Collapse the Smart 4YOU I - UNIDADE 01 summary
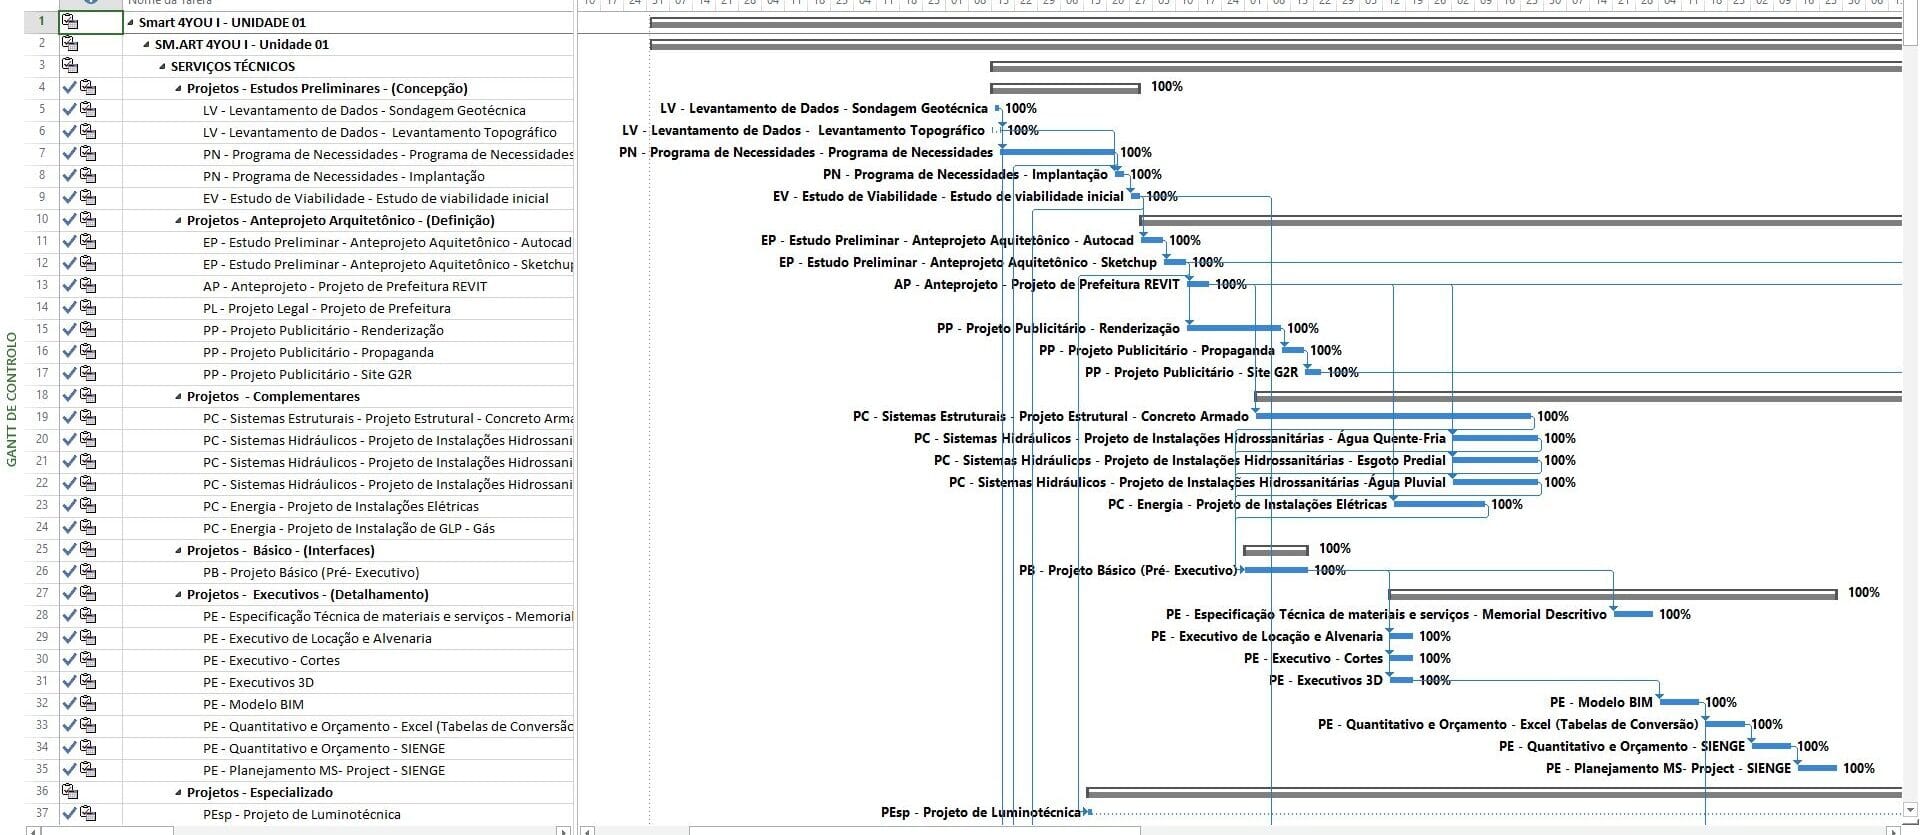This screenshot has width=1920, height=835. [131, 22]
